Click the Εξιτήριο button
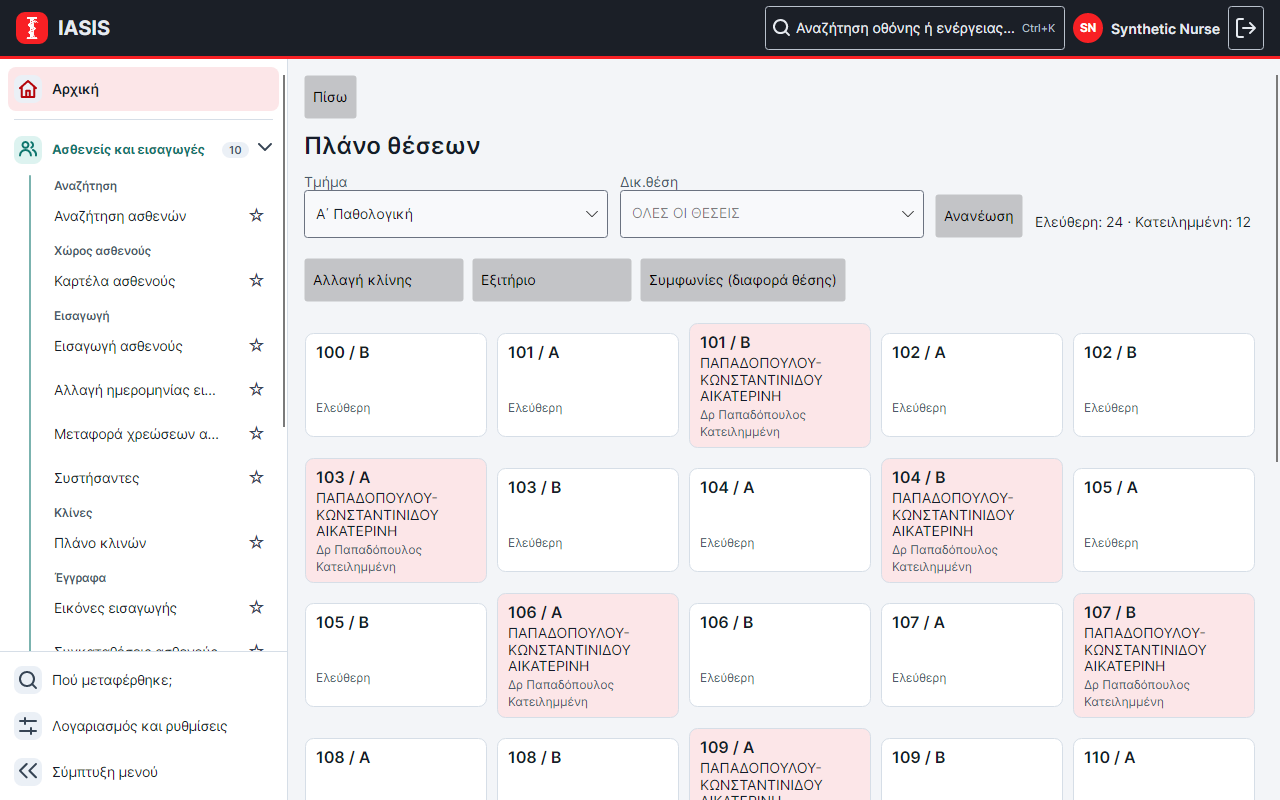The height and width of the screenshot is (800, 1280). pyautogui.click(x=552, y=280)
